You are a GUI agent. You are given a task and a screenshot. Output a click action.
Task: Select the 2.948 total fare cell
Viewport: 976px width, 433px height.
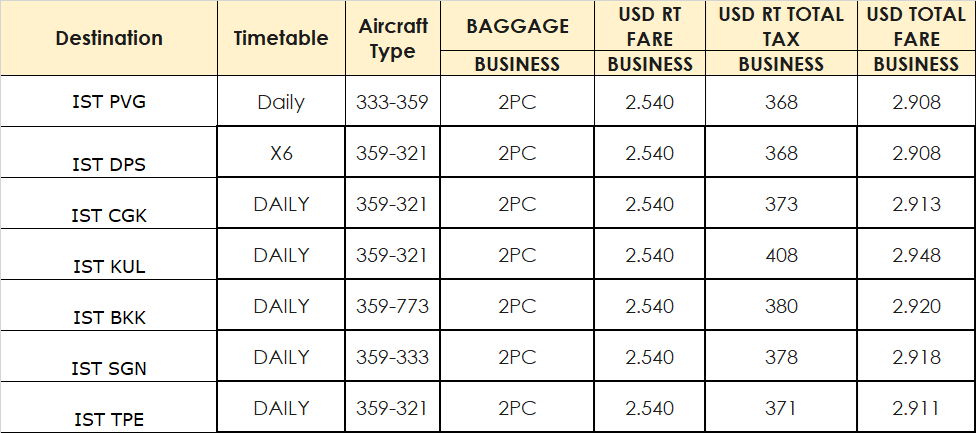click(x=916, y=254)
